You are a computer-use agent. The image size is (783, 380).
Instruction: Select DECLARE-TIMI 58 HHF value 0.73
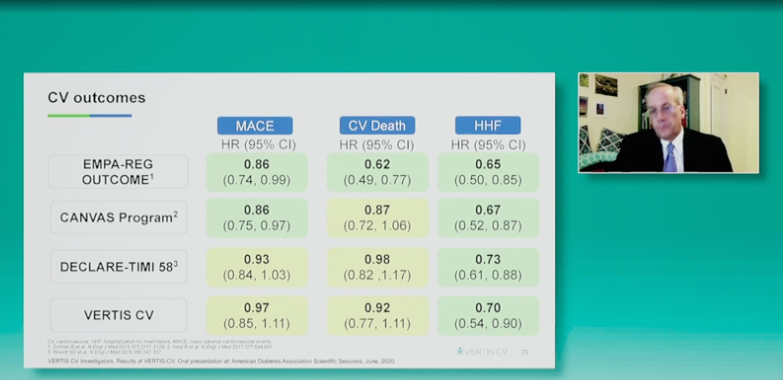(488, 259)
